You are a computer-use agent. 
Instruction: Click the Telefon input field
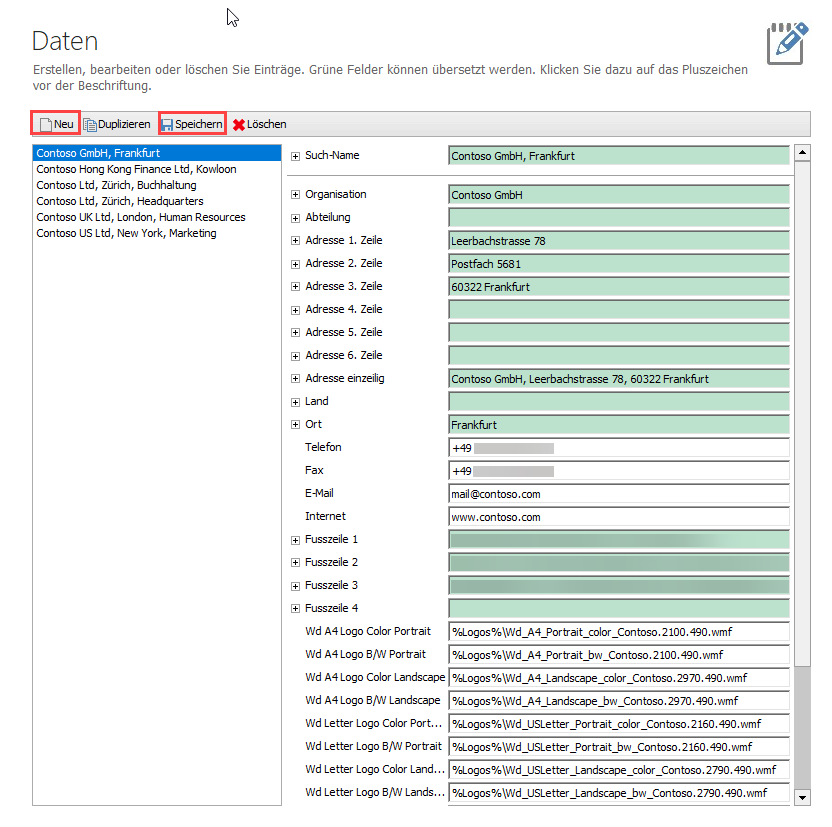619,448
